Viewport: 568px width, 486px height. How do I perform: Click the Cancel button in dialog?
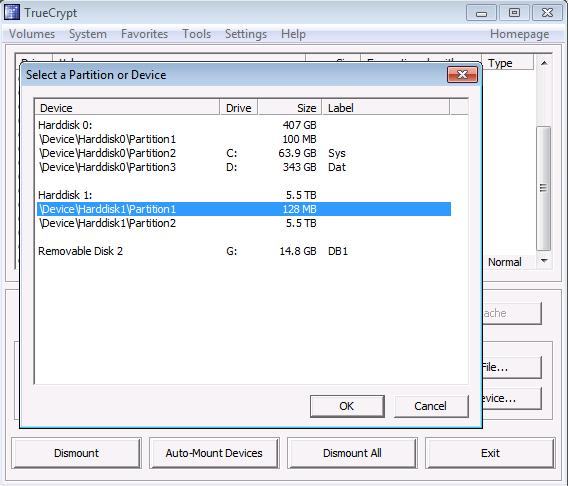pyautogui.click(x=431, y=406)
